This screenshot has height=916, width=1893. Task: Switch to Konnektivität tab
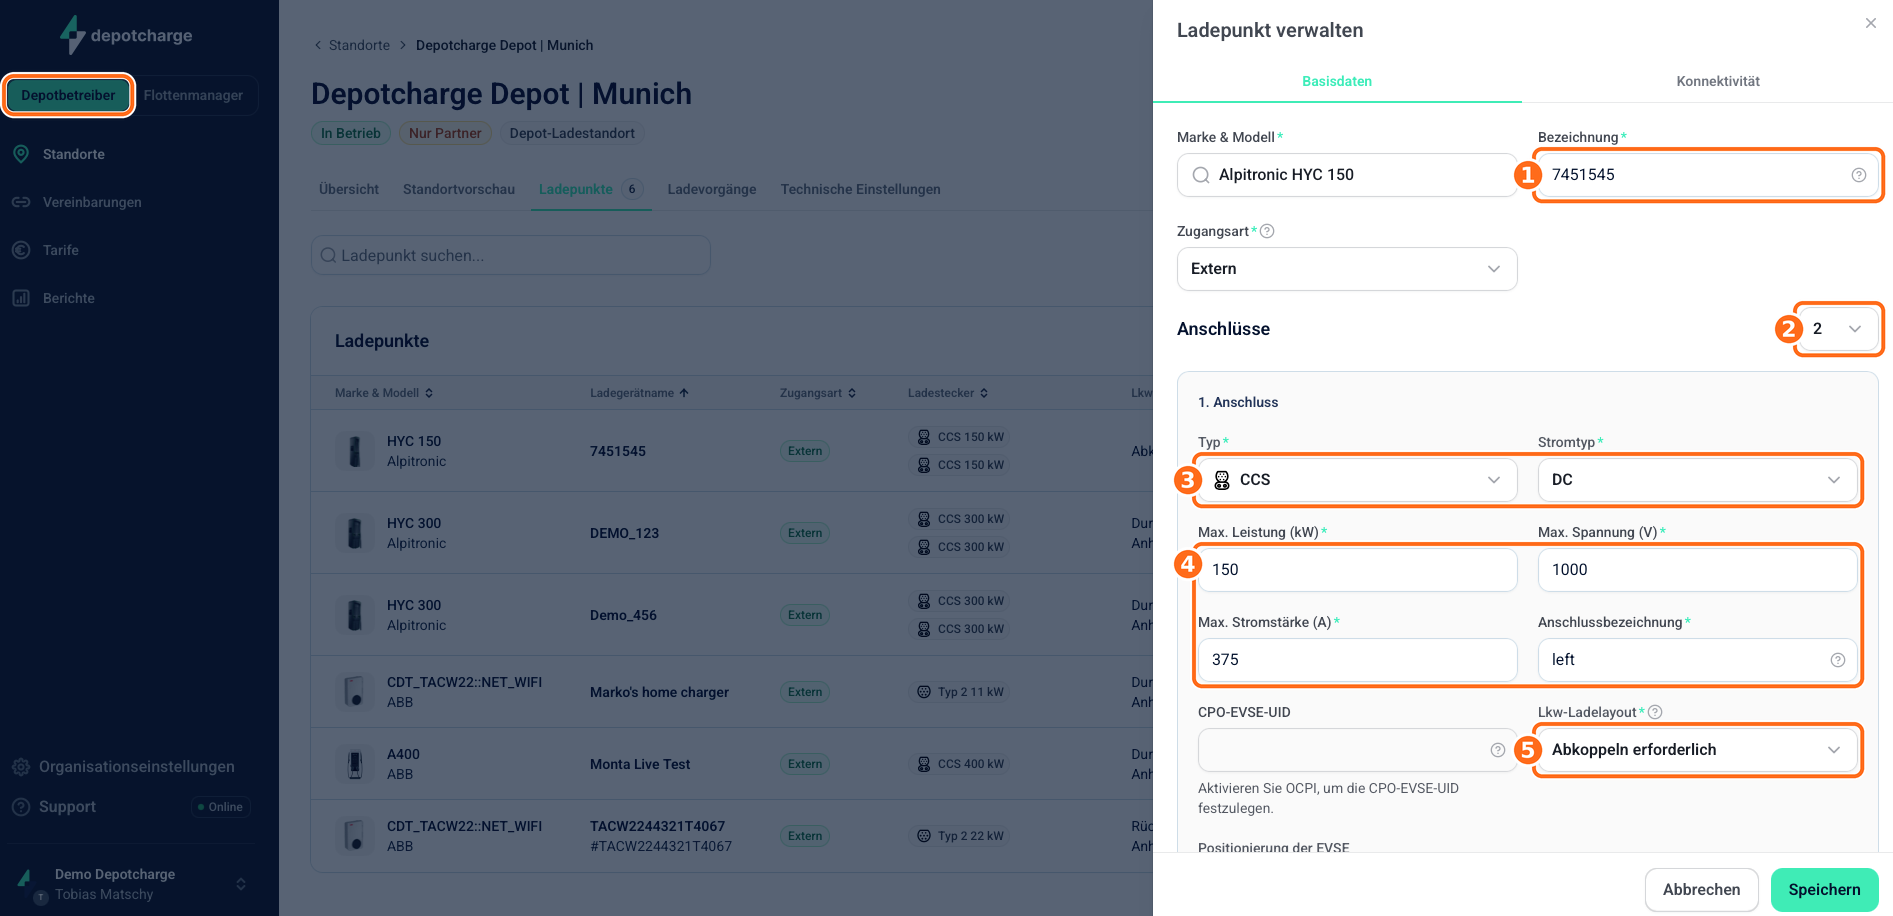click(x=1718, y=81)
